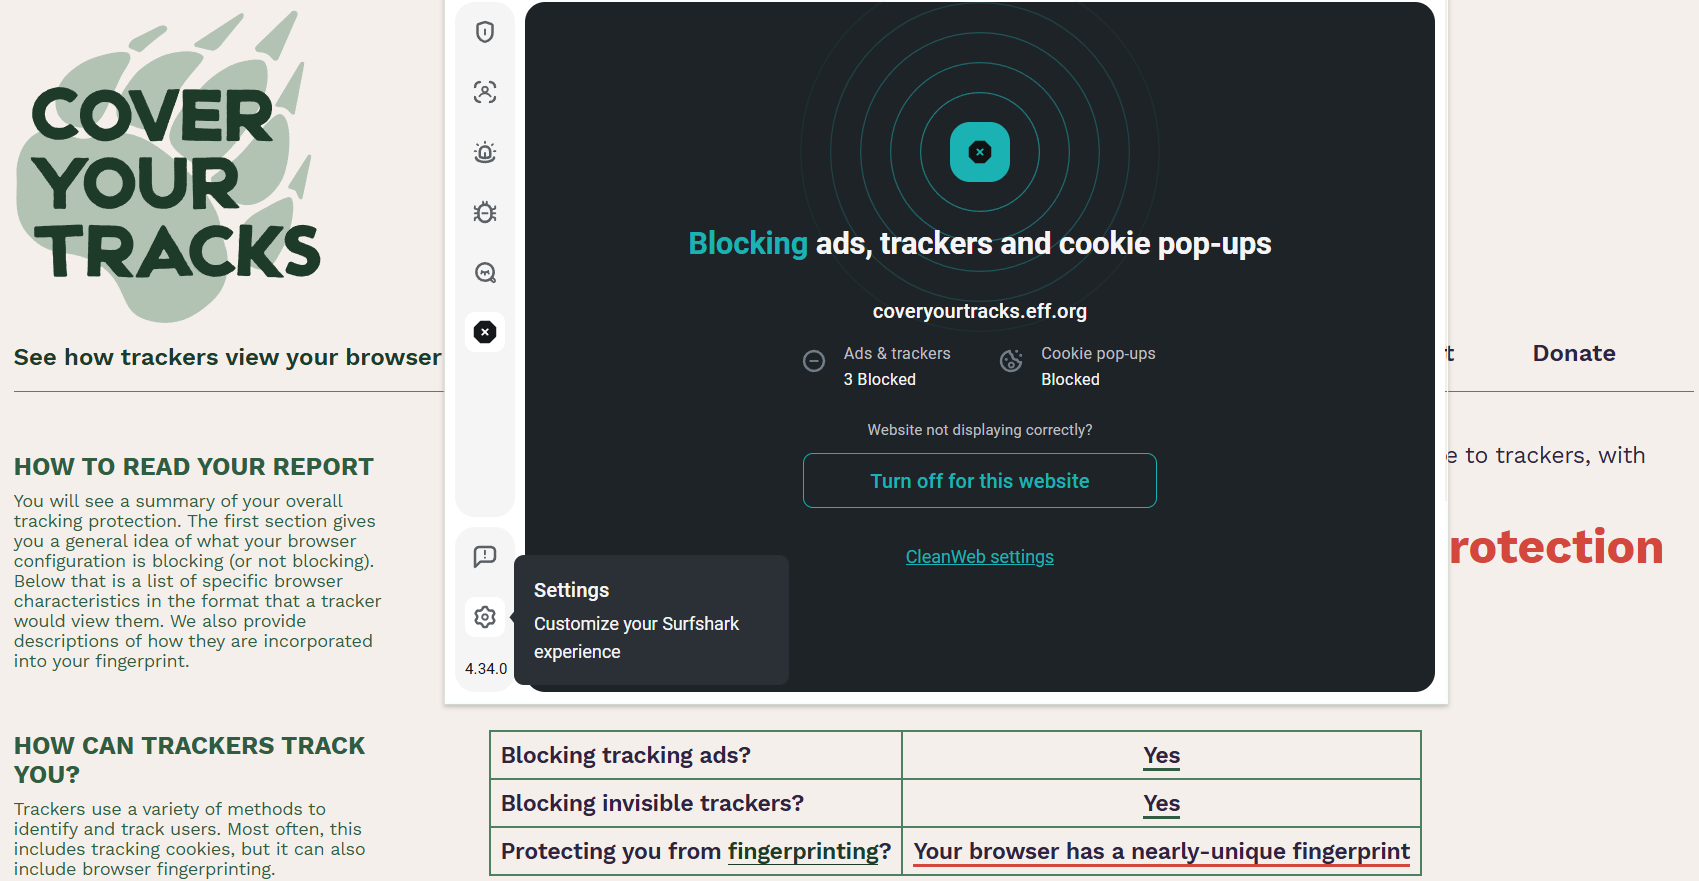Click the nearly-unique fingerprint result link
Image resolution: width=1699 pixels, height=881 pixels.
[1161, 851]
